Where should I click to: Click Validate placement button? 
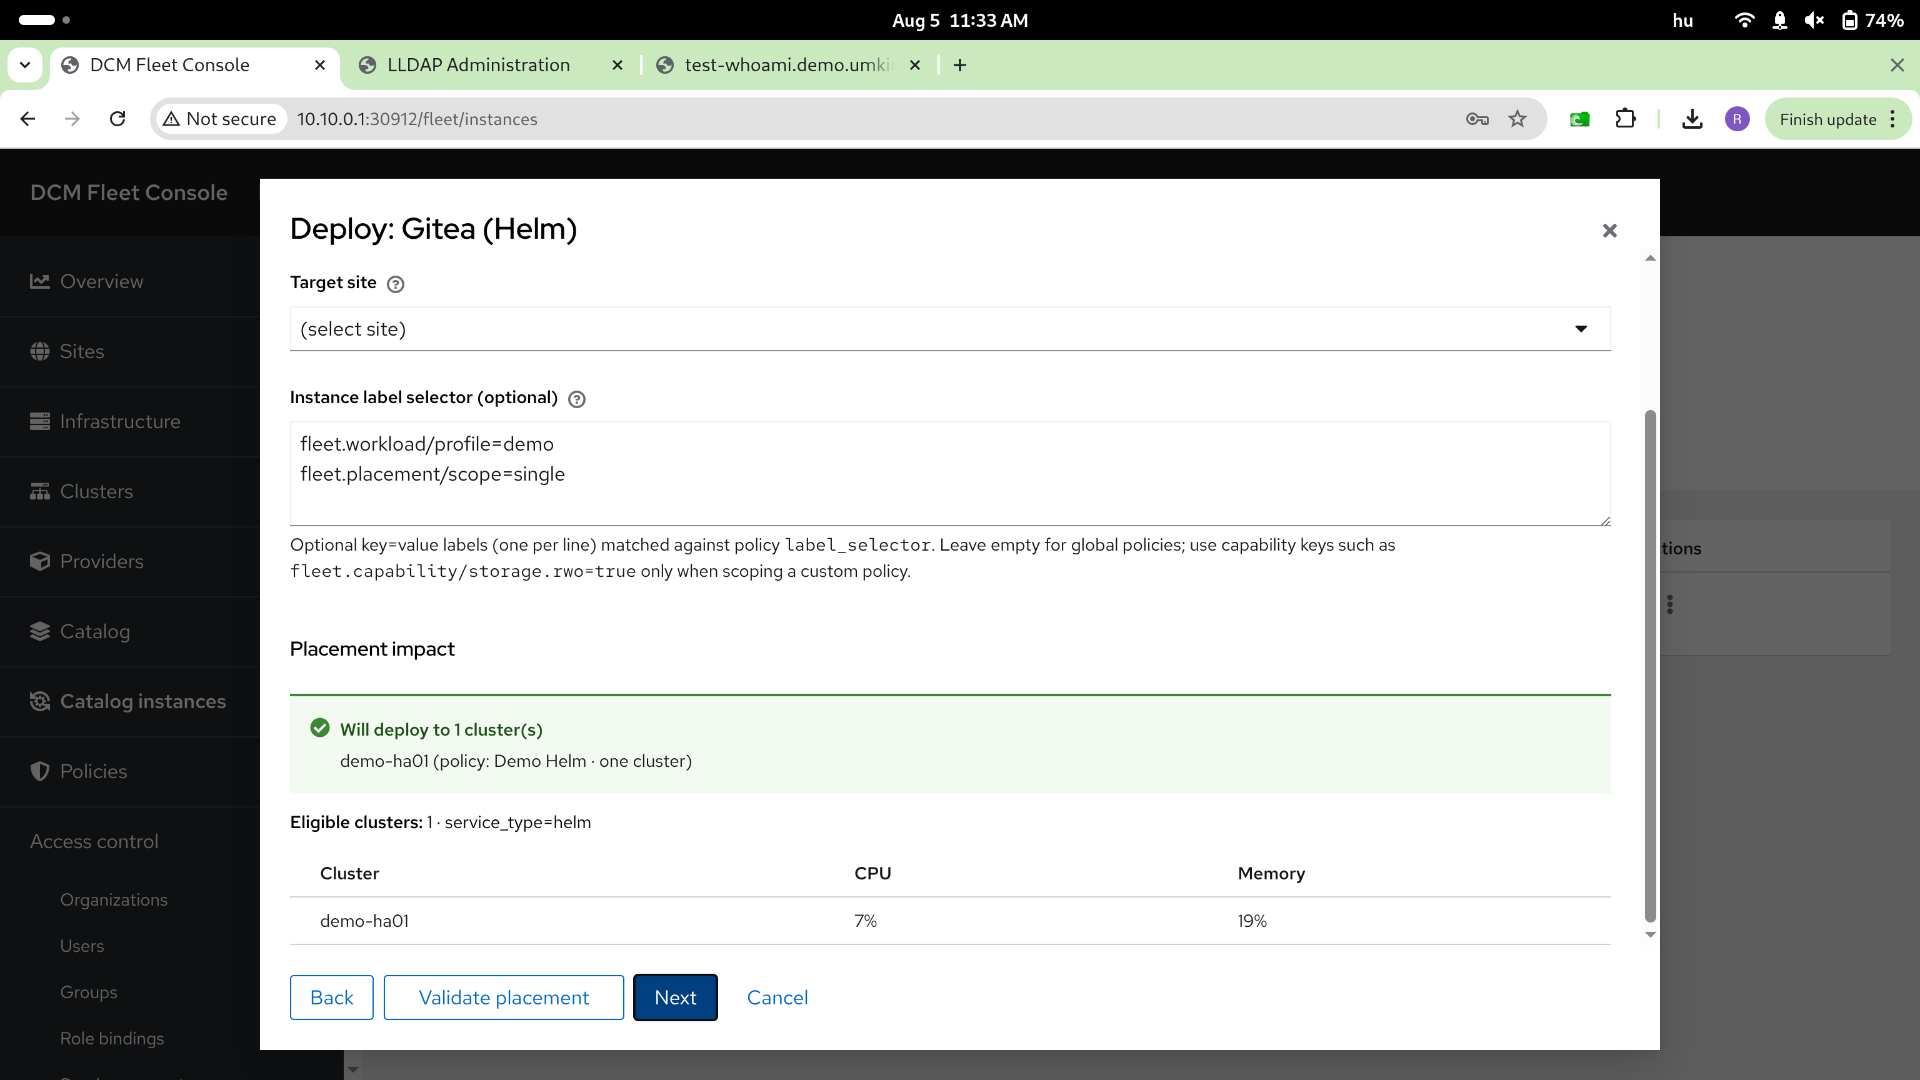(x=504, y=998)
